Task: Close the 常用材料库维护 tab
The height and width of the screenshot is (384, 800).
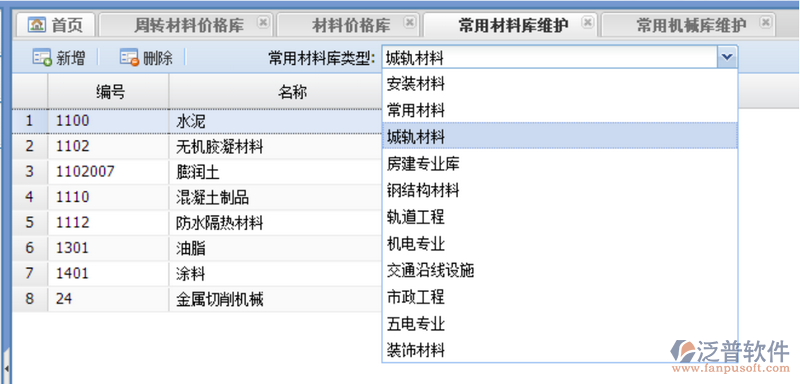Action: click(588, 22)
